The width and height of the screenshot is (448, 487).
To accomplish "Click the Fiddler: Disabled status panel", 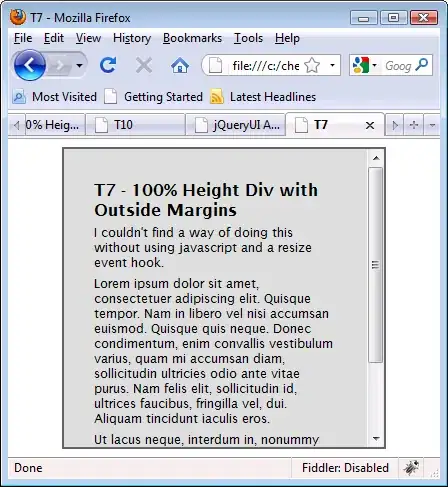I will click(x=345, y=468).
